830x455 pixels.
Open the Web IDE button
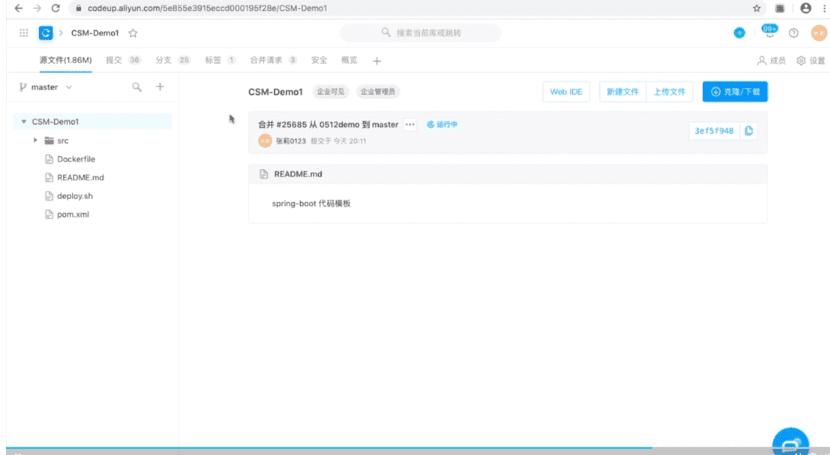pos(566,92)
